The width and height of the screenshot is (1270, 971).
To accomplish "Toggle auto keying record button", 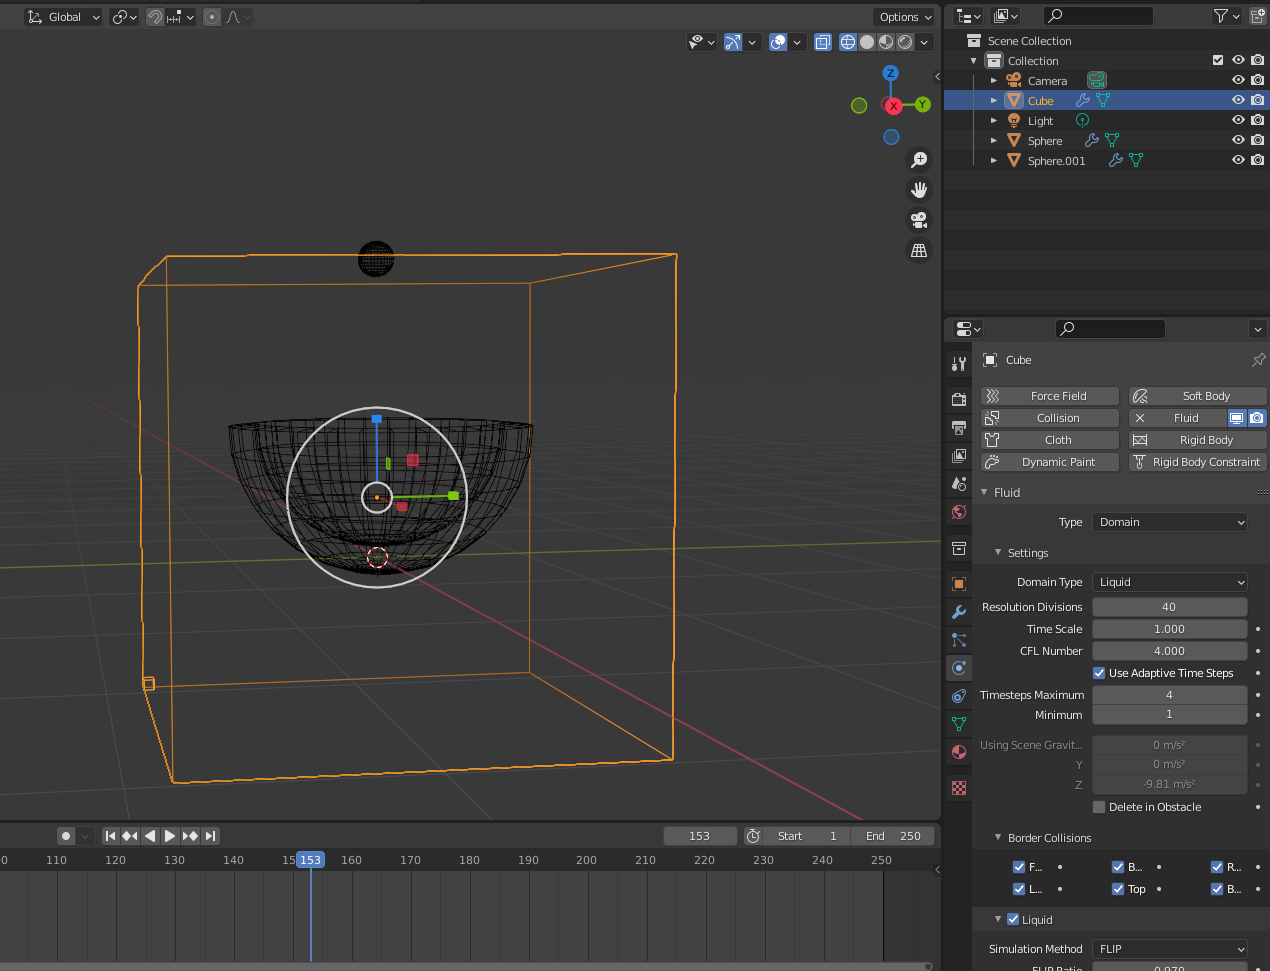I will coord(66,836).
